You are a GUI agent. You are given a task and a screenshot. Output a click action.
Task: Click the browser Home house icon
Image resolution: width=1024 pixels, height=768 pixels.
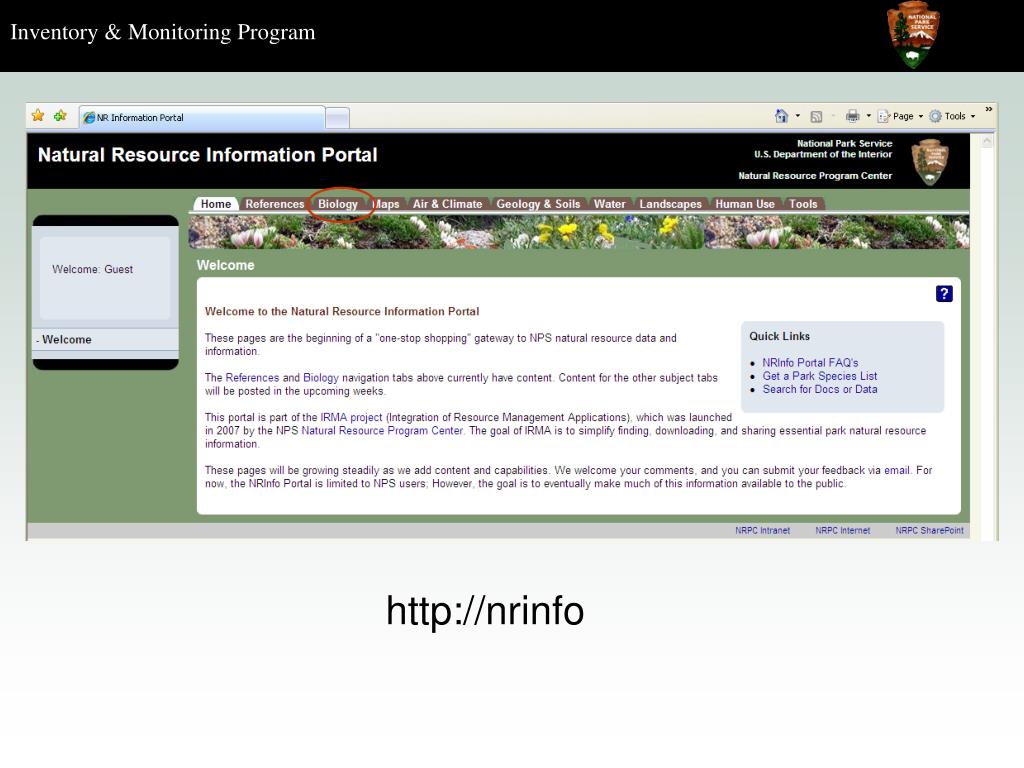(781, 116)
